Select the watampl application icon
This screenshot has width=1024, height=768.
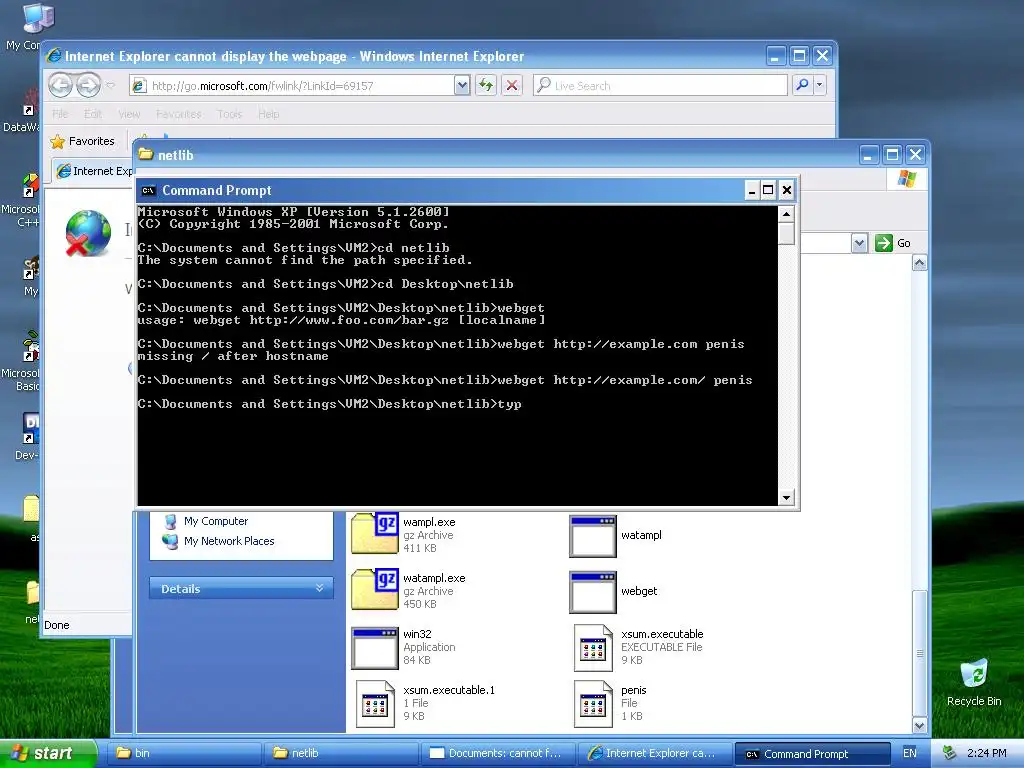pyautogui.click(x=593, y=536)
